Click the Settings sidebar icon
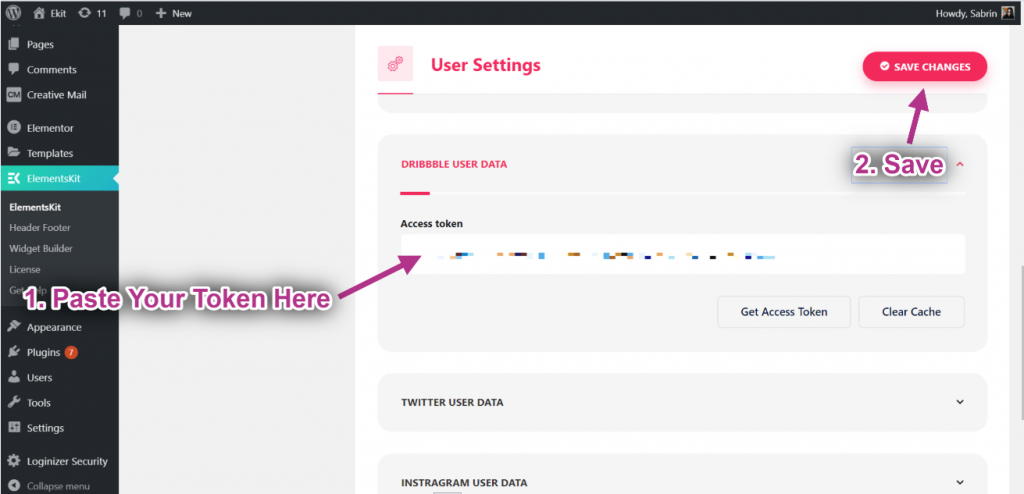The width and height of the screenshot is (1024, 494). pyautogui.click(x=14, y=428)
